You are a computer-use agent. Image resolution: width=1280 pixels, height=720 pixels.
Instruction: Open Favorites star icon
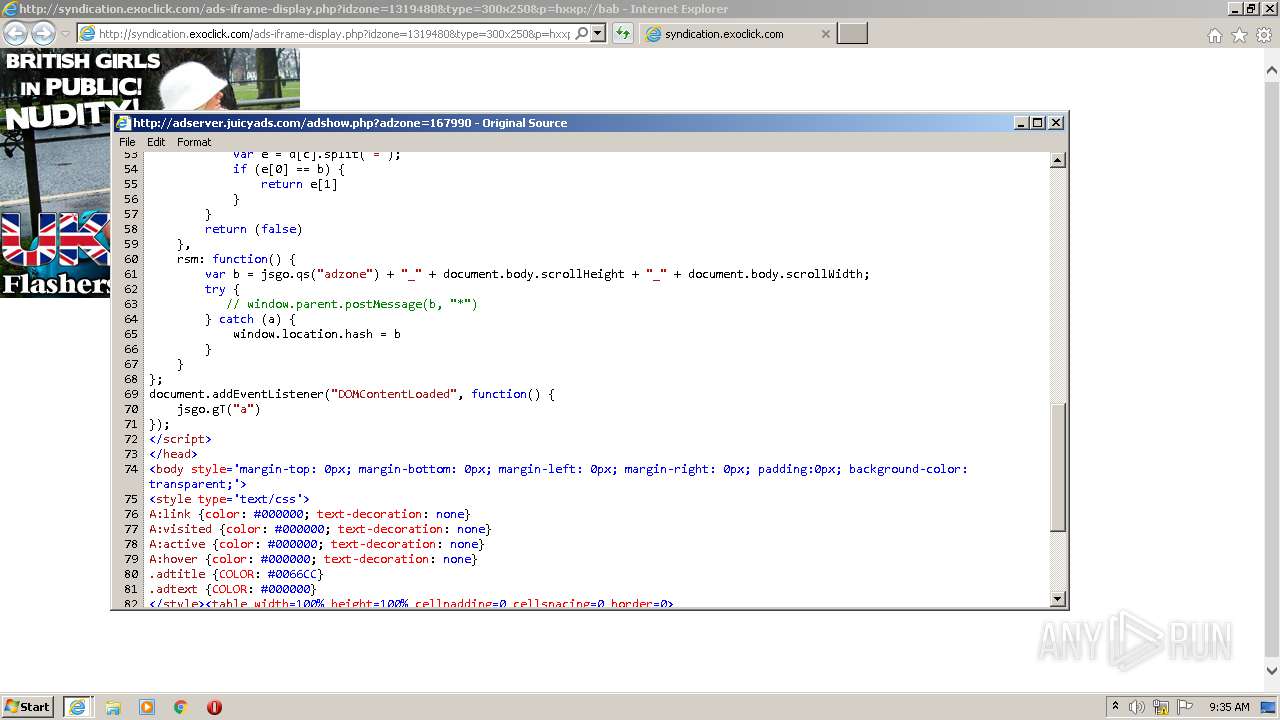coord(1239,35)
